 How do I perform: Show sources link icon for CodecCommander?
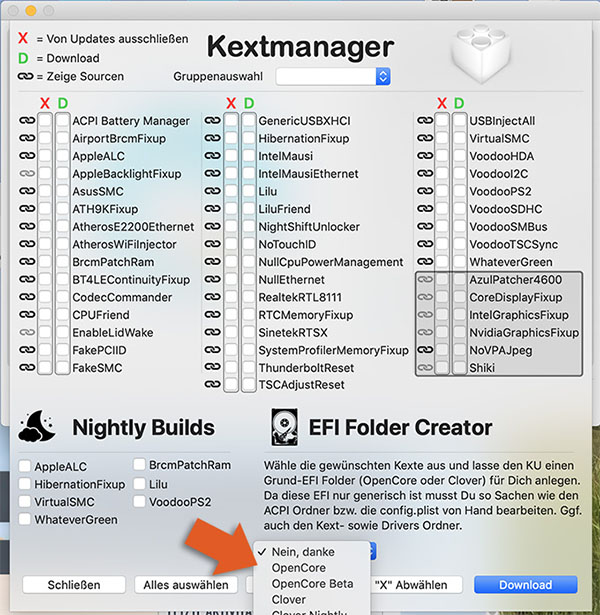27,297
